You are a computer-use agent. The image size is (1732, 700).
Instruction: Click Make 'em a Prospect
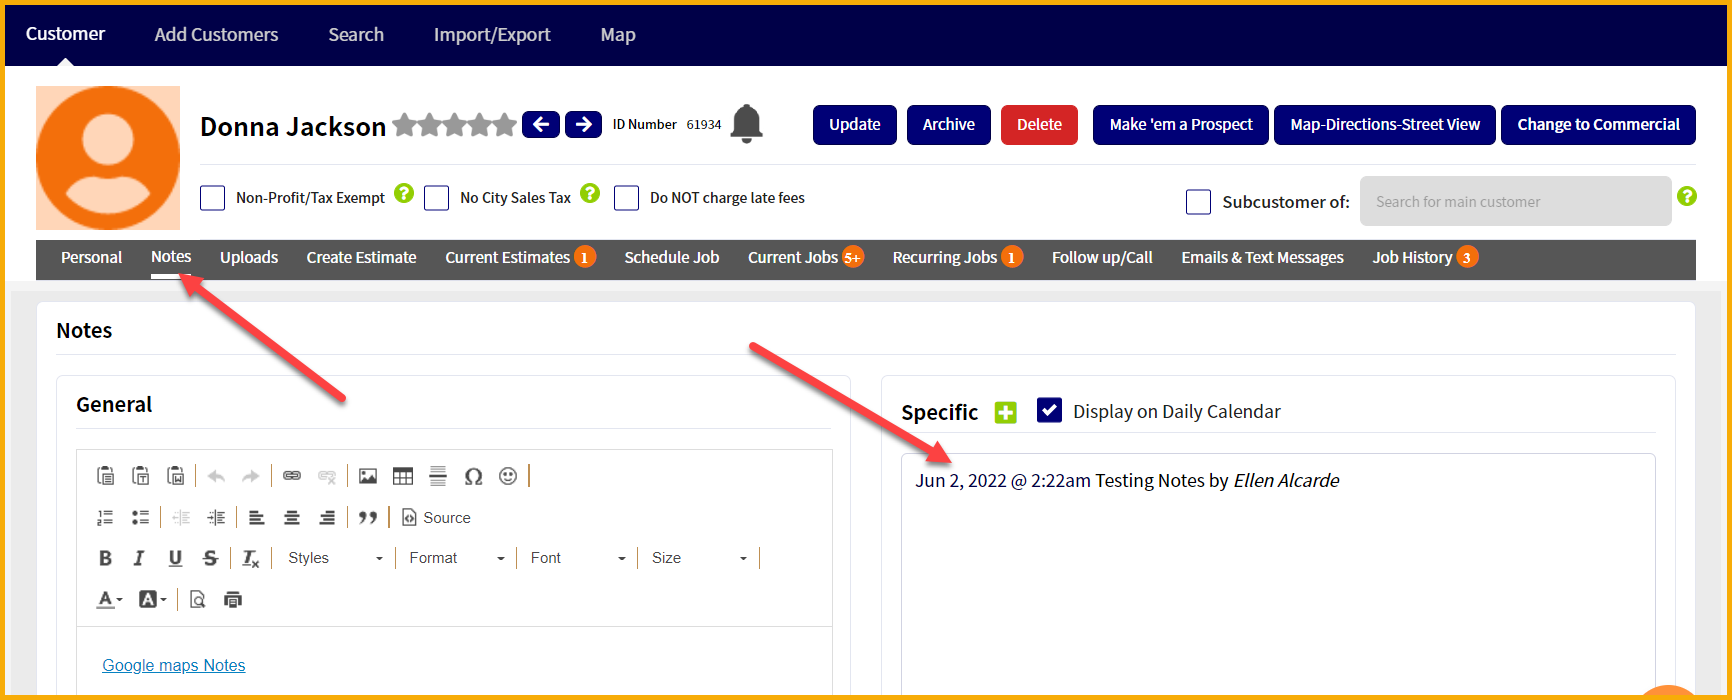[x=1181, y=125]
